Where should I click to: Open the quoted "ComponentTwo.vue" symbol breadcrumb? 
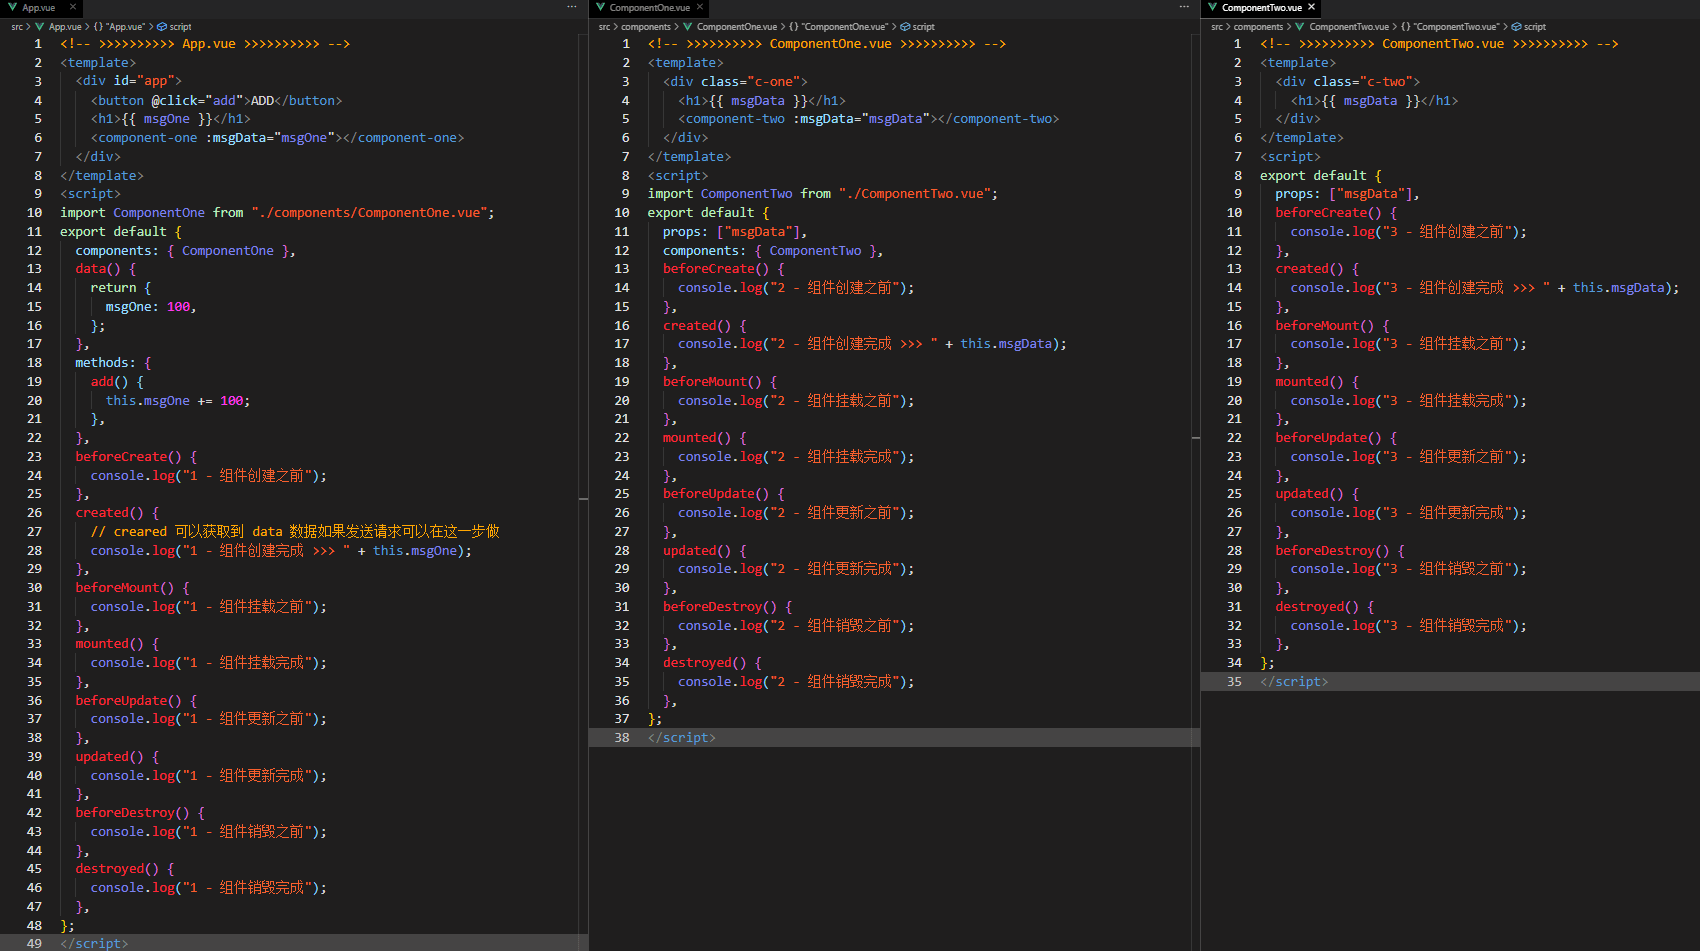1450,27
